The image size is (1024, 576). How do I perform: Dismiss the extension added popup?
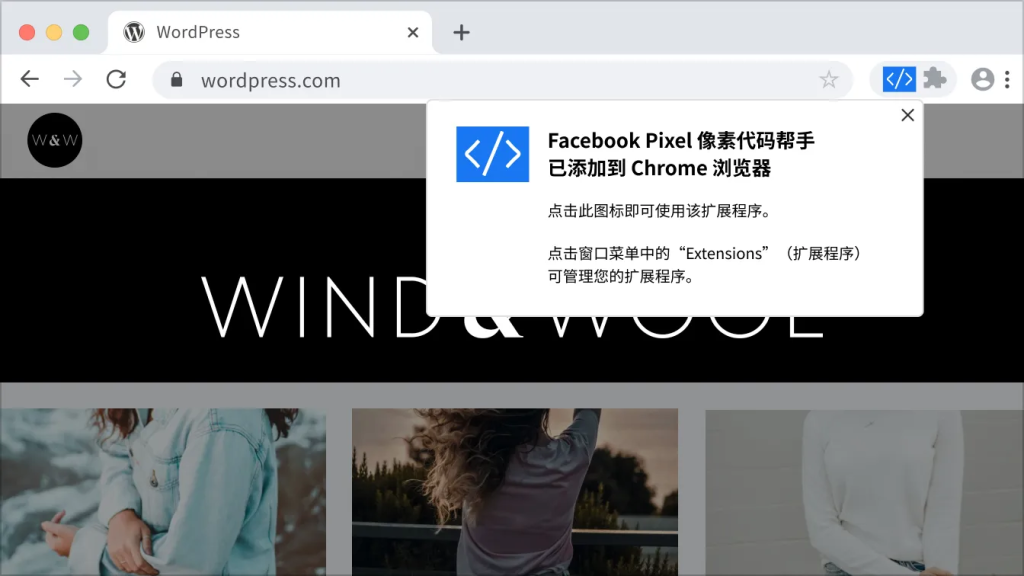[x=908, y=116]
